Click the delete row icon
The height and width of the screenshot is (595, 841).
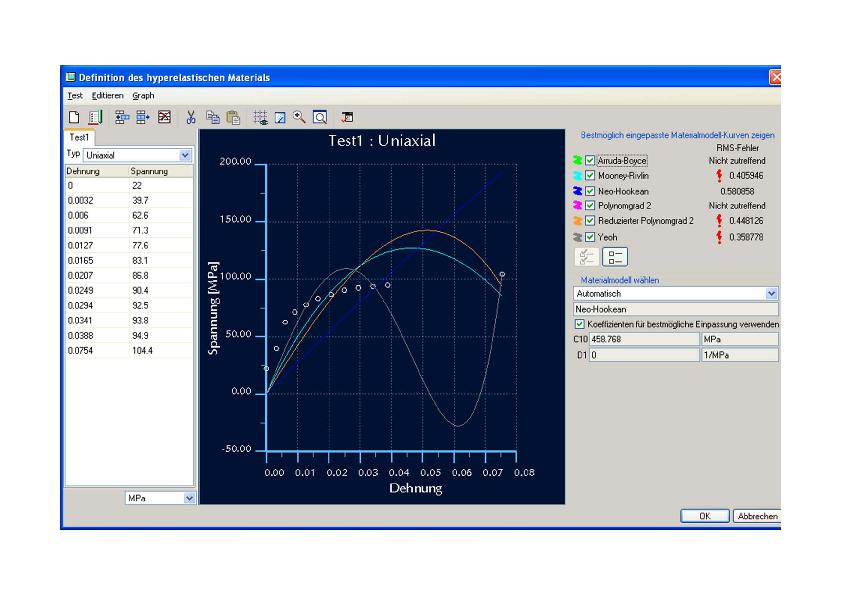click(x=164, y=117)
